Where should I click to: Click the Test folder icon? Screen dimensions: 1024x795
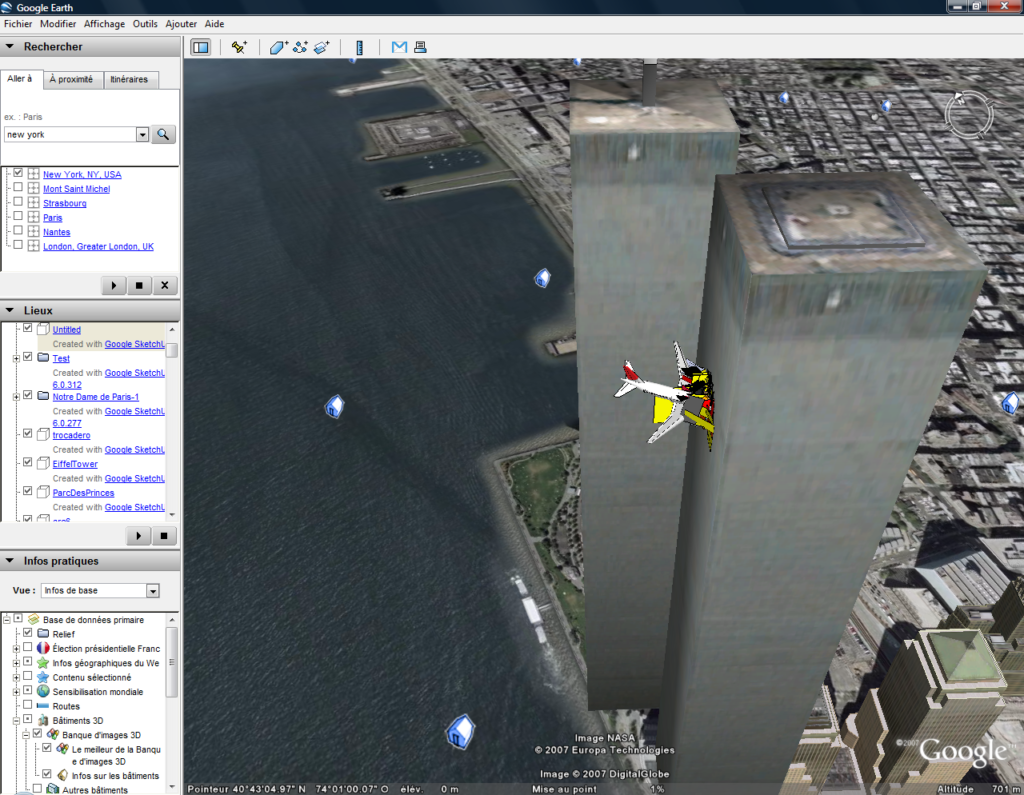click(43, 357)
